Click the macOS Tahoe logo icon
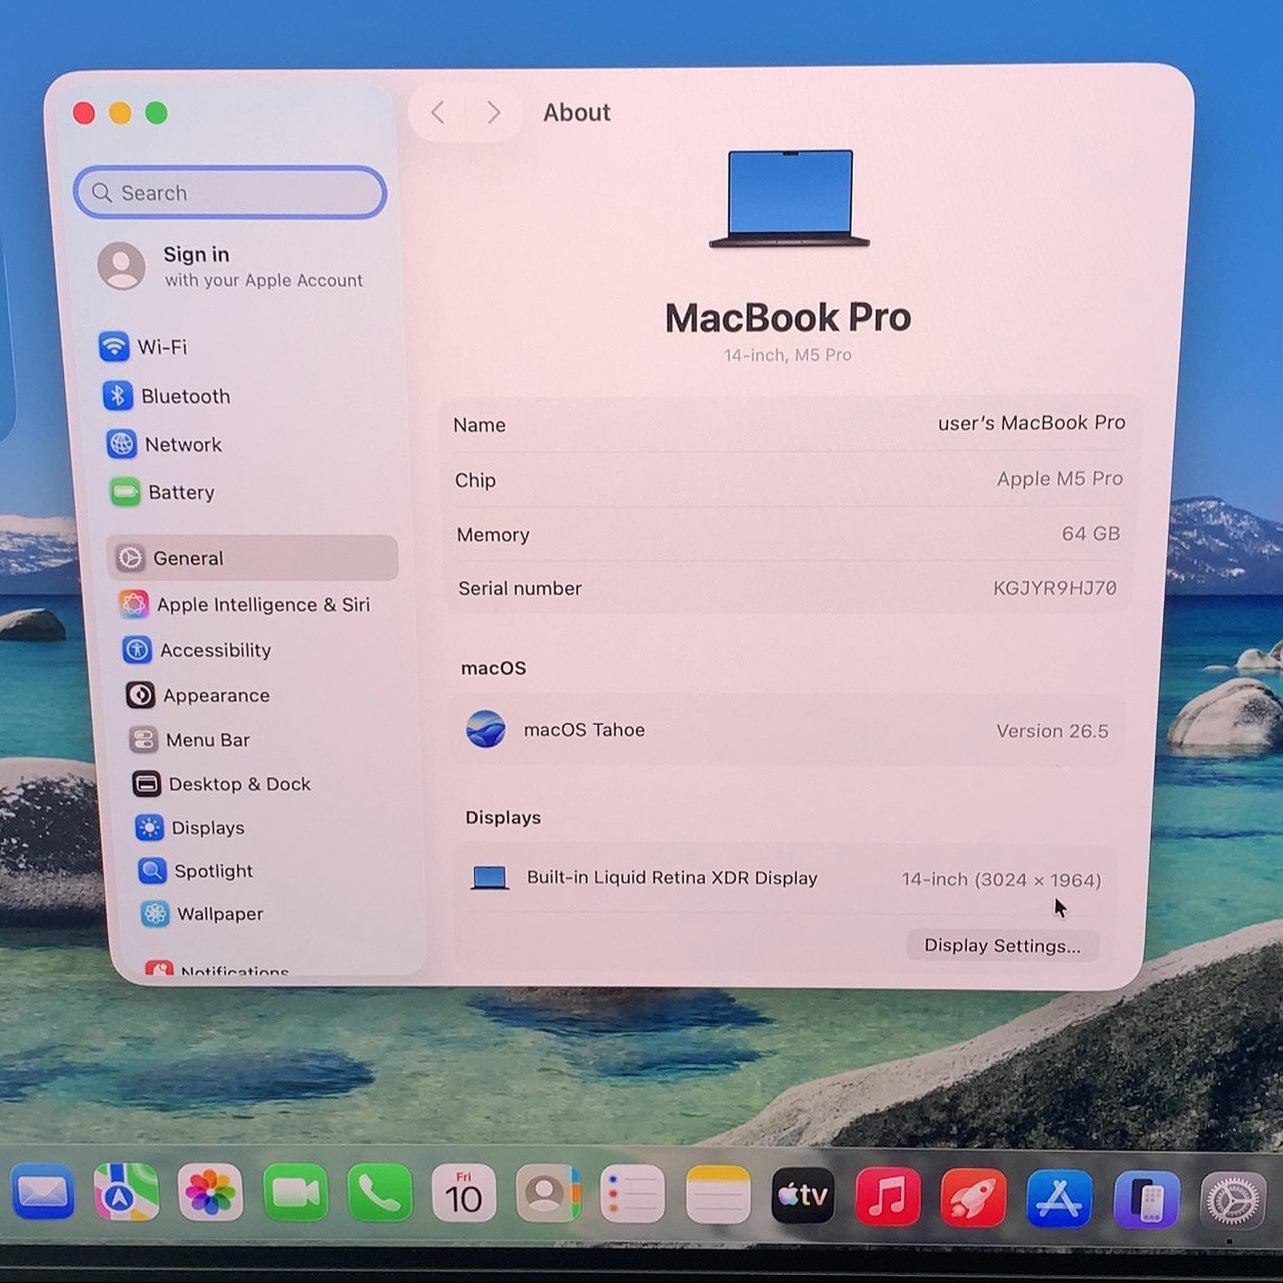 (x=486, y=729)
